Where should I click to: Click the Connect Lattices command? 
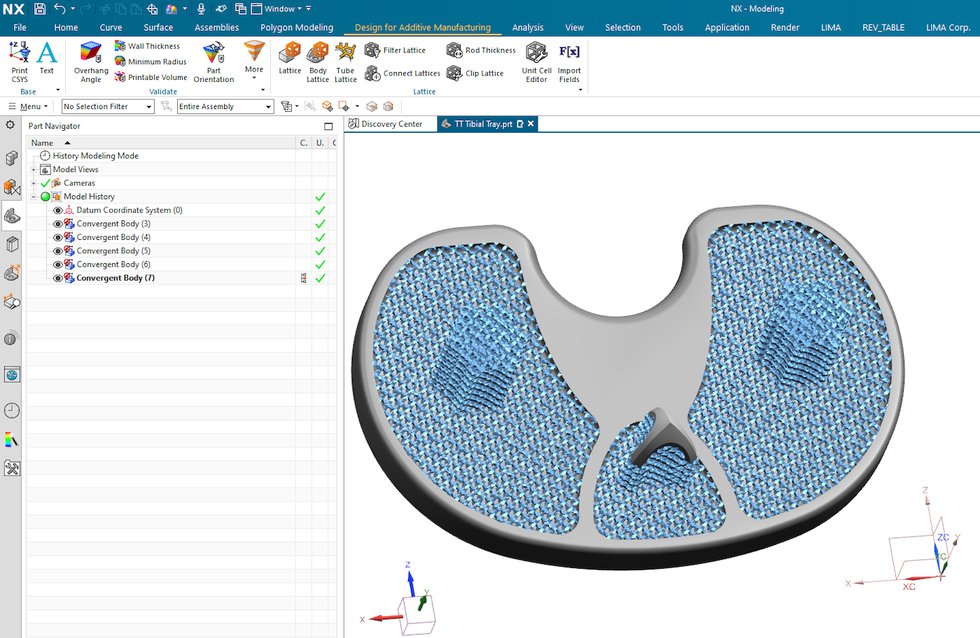click(409, 73)
